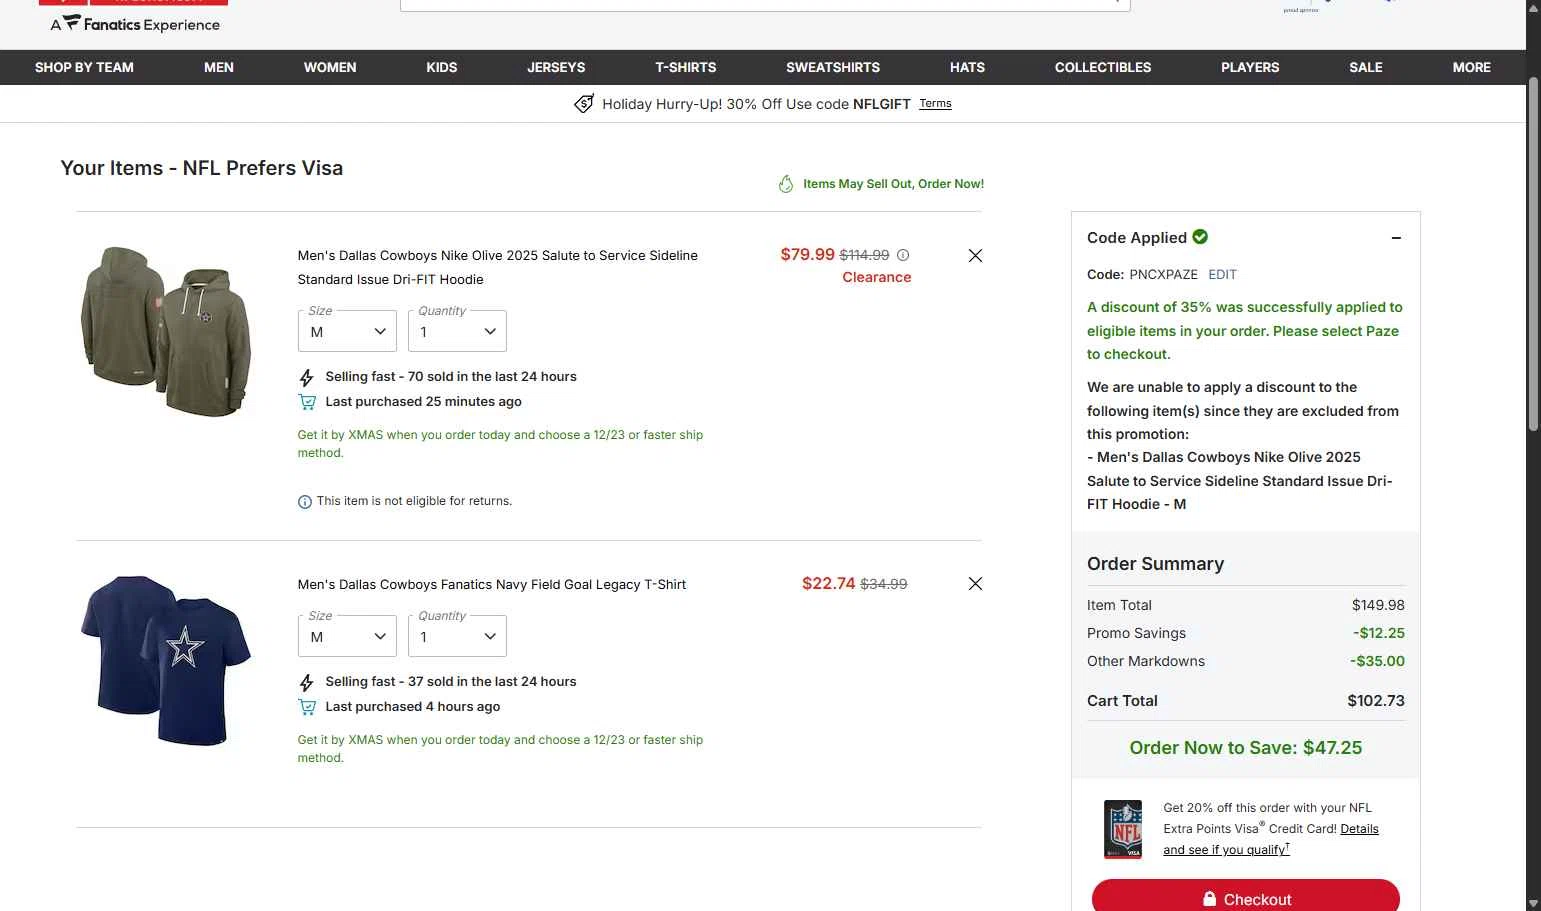Screen dimensions: 1541x911
Task: Click the scrollbar down arrow
Action: coord(1533,904)
